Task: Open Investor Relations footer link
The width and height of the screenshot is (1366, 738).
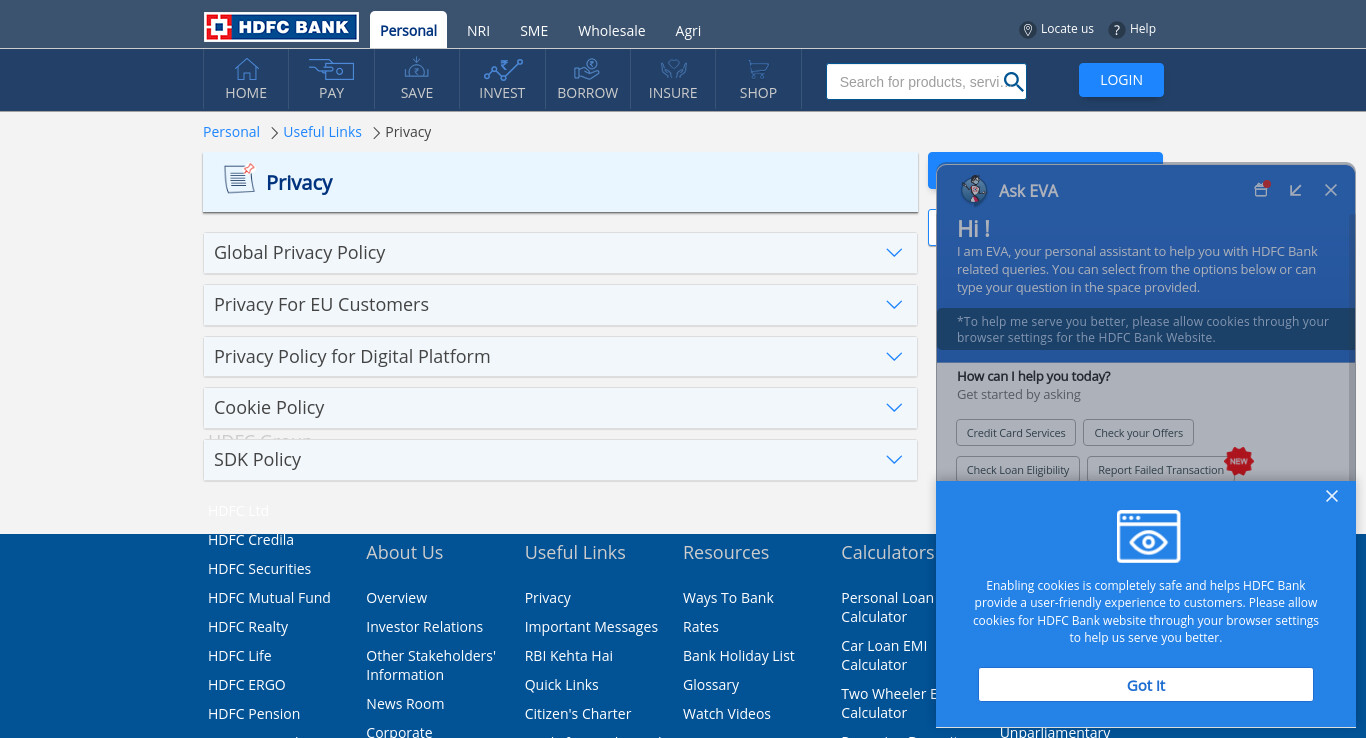Action: coord(424,627)
